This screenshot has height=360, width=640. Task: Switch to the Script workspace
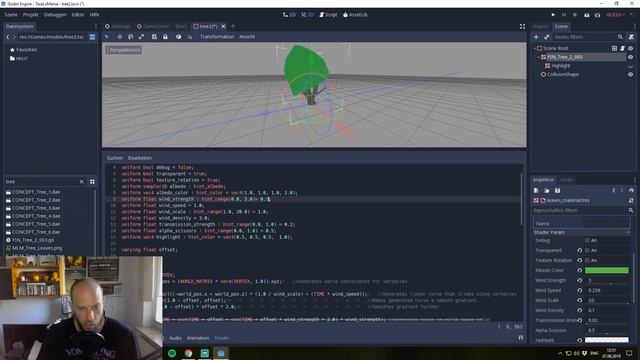(x=328, y=15)
